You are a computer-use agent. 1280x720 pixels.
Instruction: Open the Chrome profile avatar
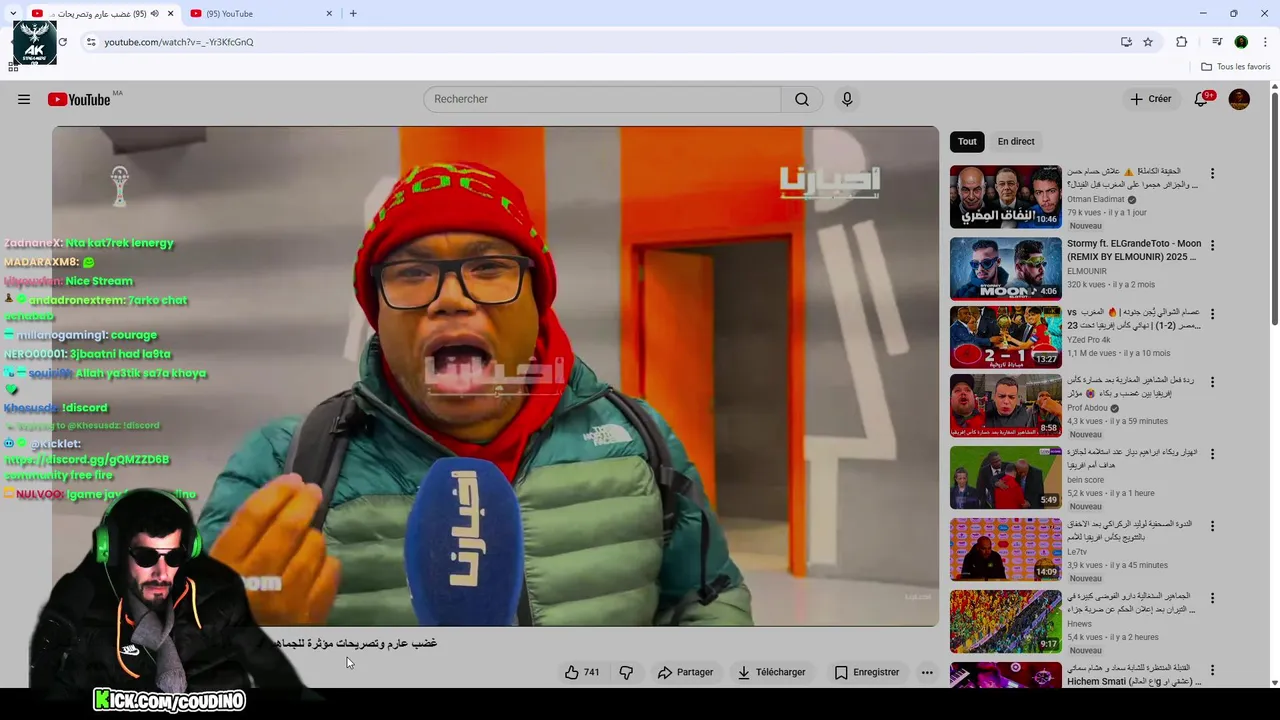(x=1241, y=42)
